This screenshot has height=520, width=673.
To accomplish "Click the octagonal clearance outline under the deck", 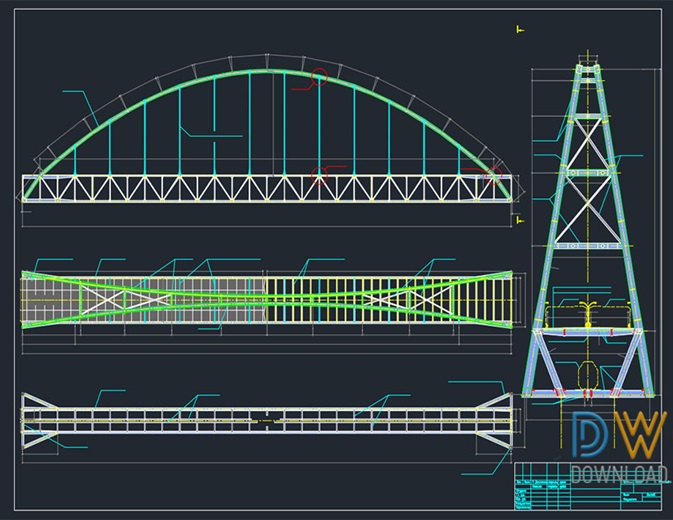I will tap(587, 375).
